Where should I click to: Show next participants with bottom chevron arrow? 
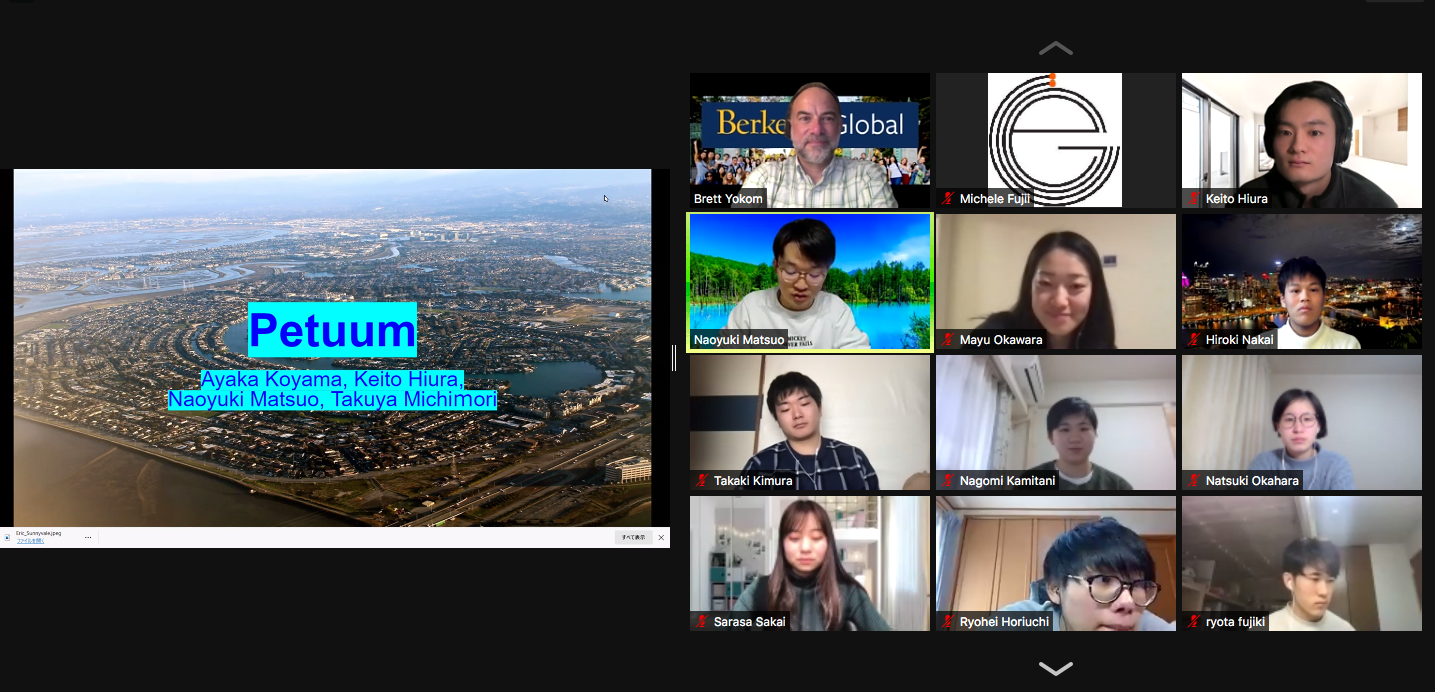(1055, 668)
